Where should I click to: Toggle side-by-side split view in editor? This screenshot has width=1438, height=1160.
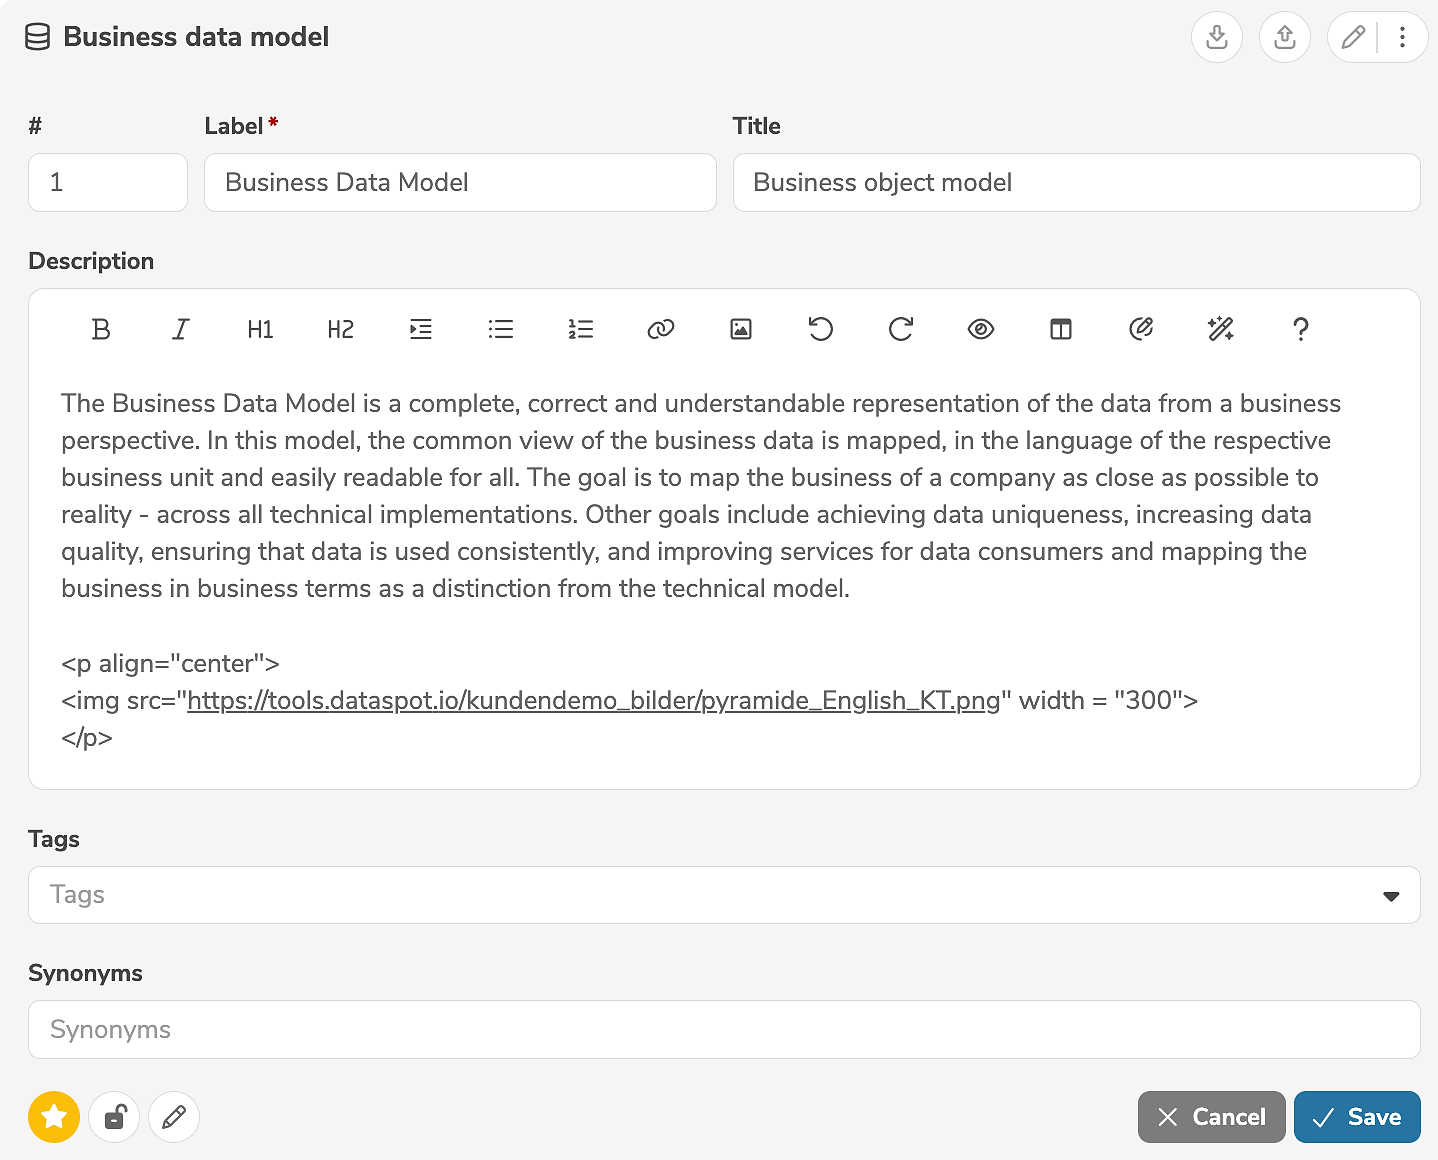click(1061, 329)
